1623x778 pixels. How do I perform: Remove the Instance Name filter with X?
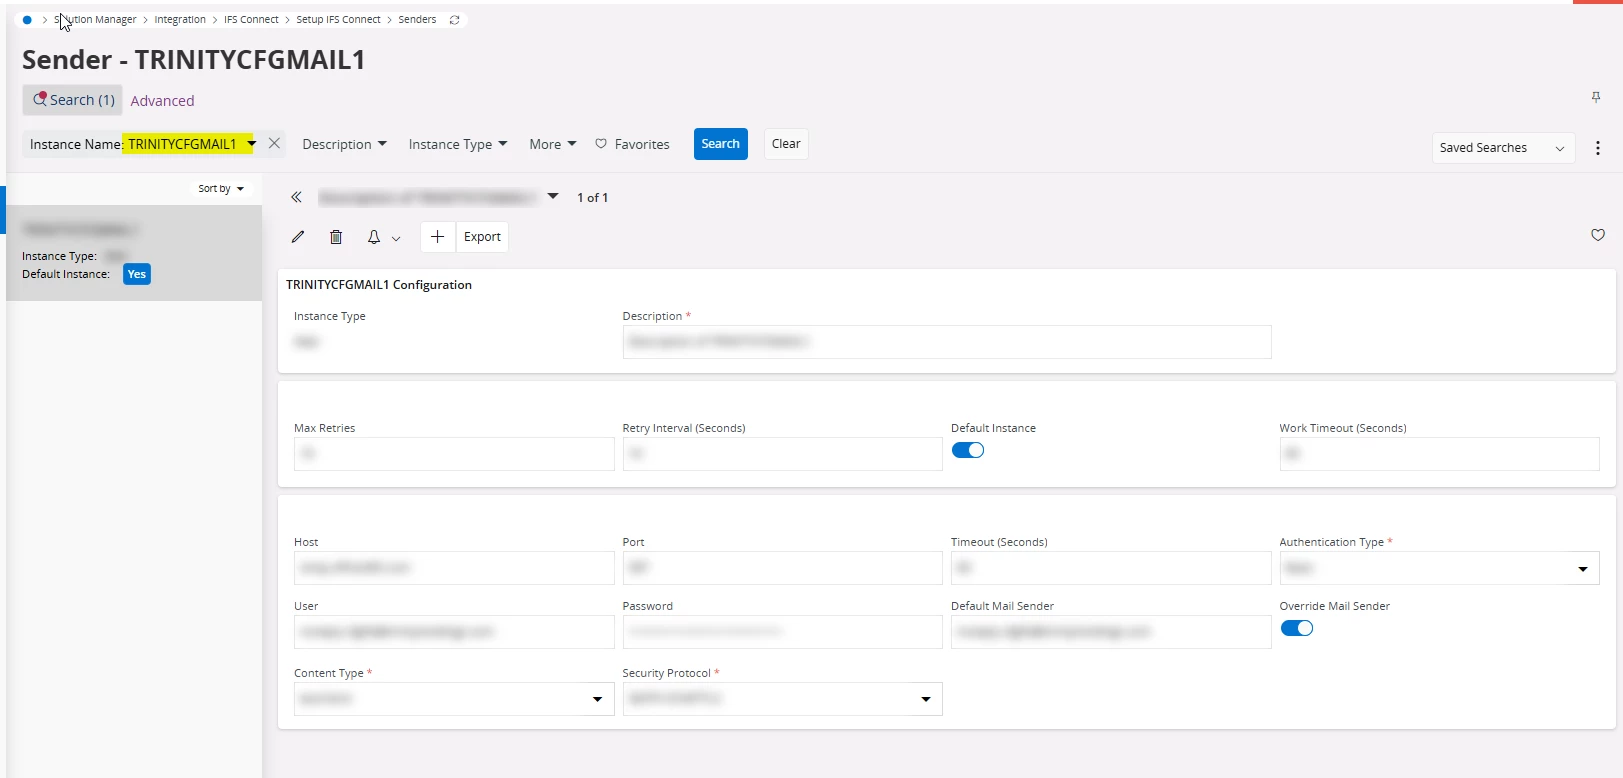point(274,143)
